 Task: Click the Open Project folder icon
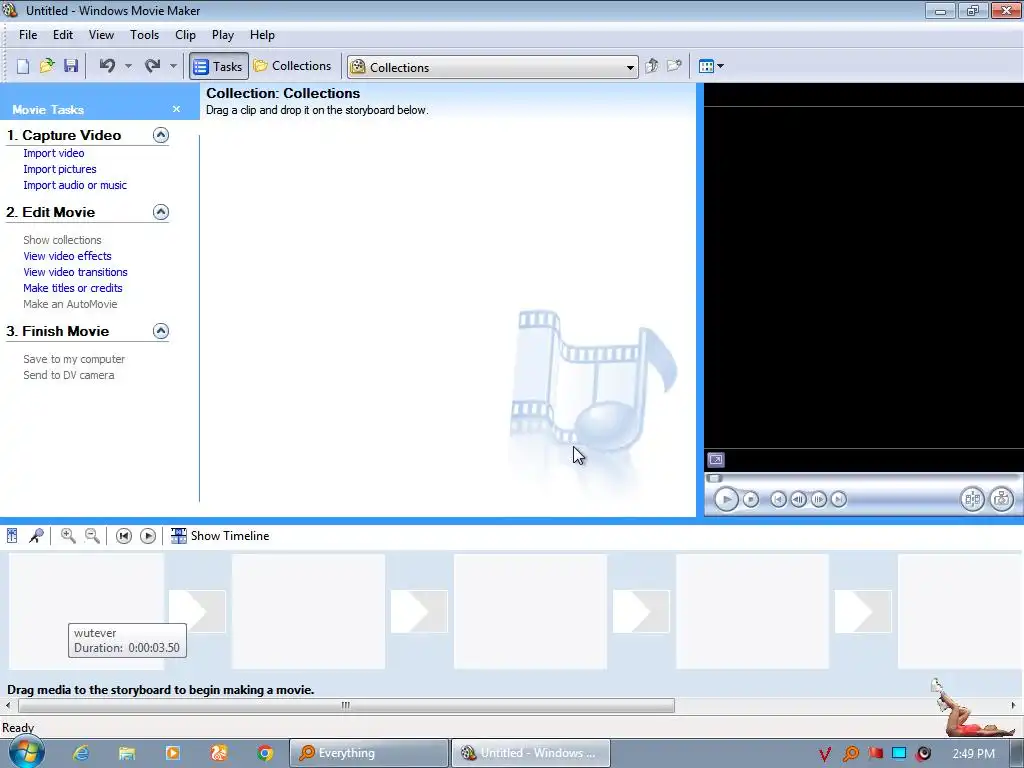47,66
